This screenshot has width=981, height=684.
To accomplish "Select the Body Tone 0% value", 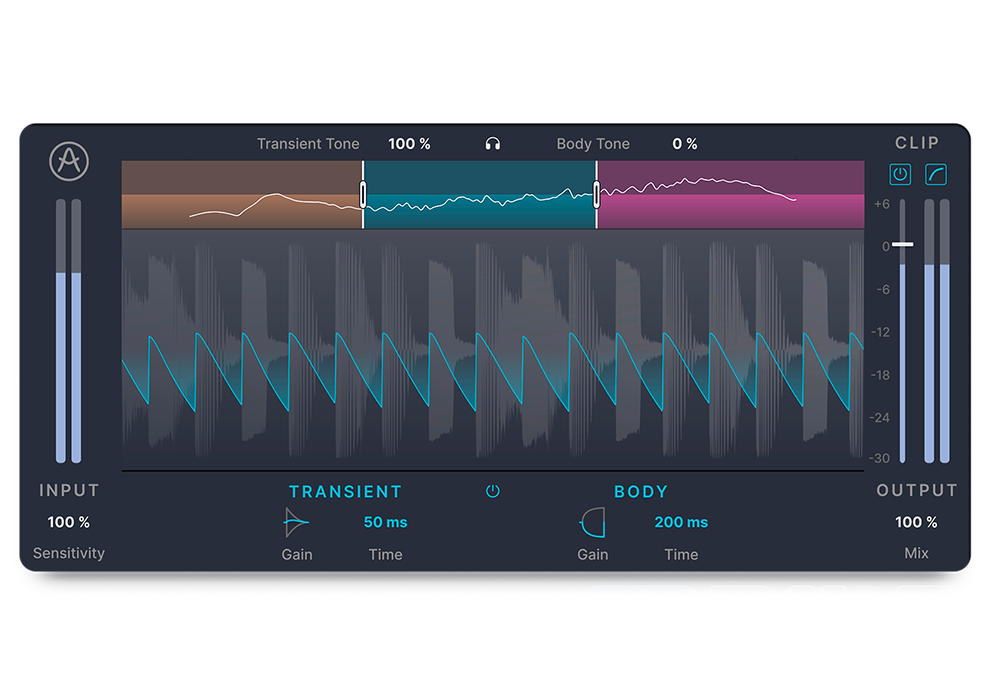I will point(685,143).
